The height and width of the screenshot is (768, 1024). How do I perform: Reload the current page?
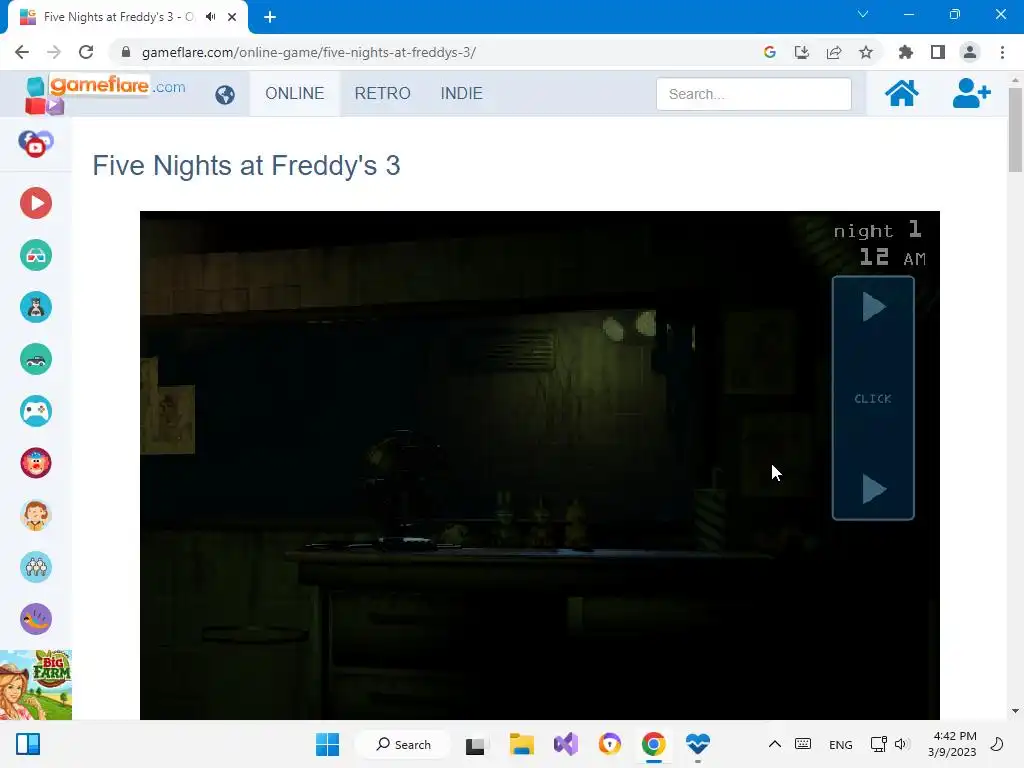coord(86,52)
